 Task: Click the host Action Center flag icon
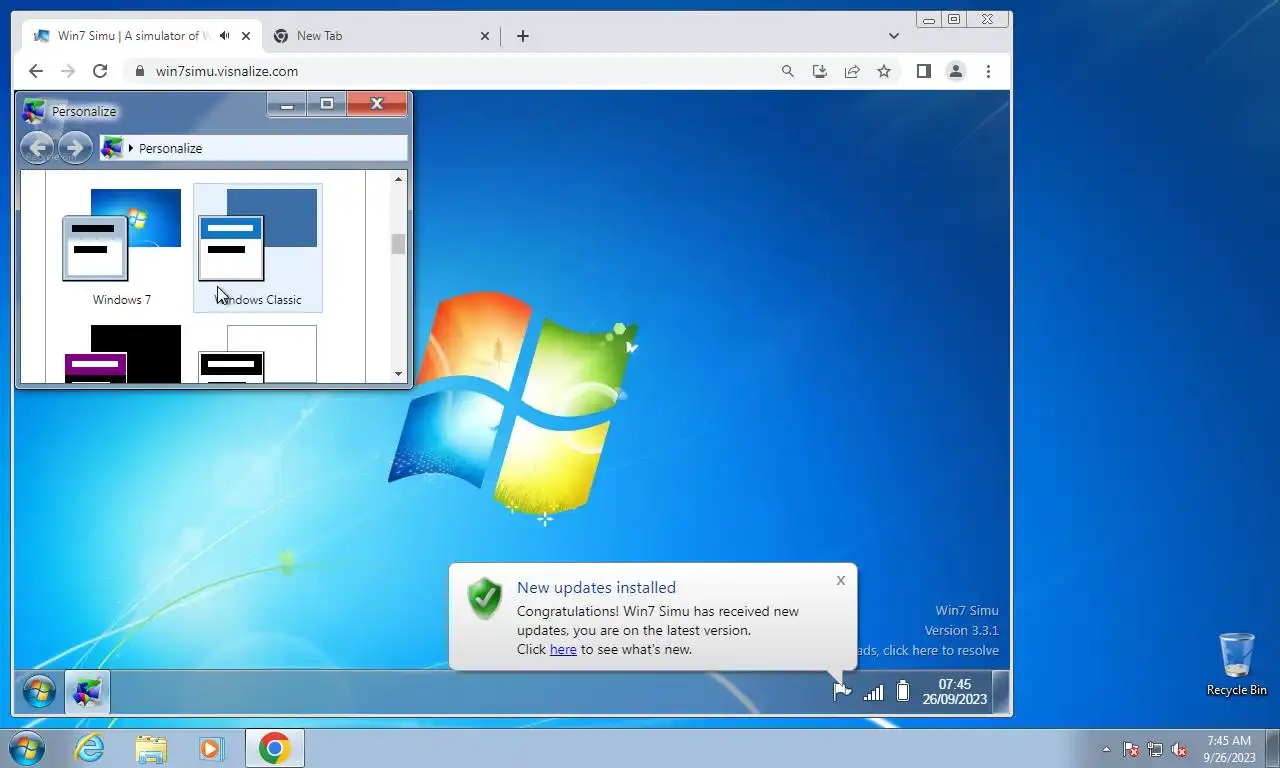pos(1131,749)
